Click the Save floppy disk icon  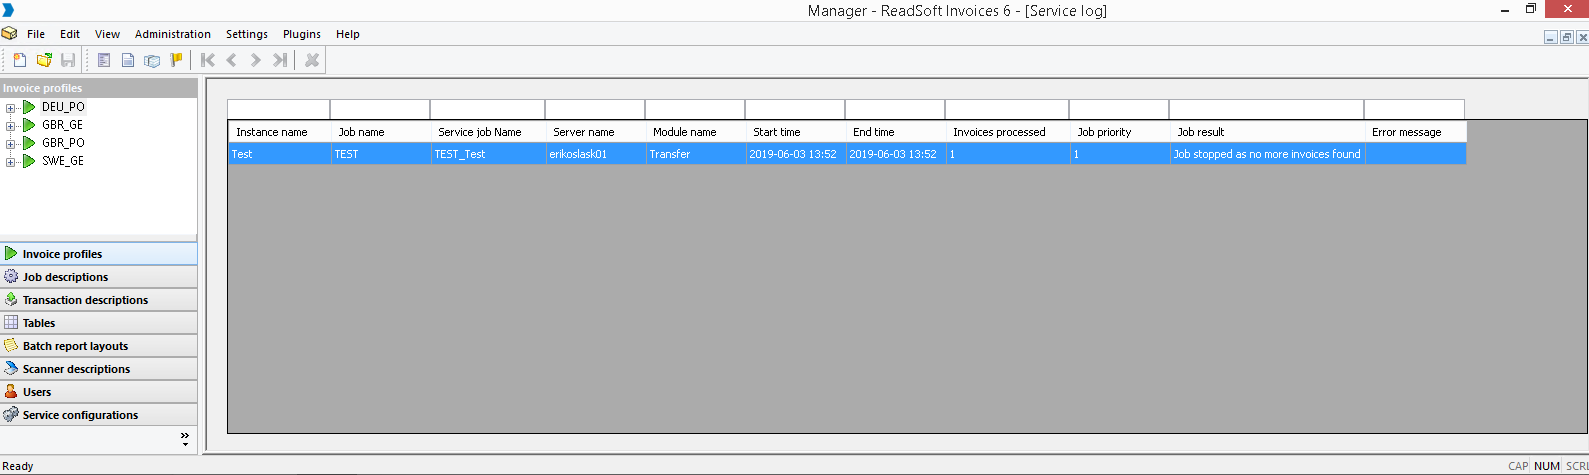pyautogui.click(x=68, y=60)
